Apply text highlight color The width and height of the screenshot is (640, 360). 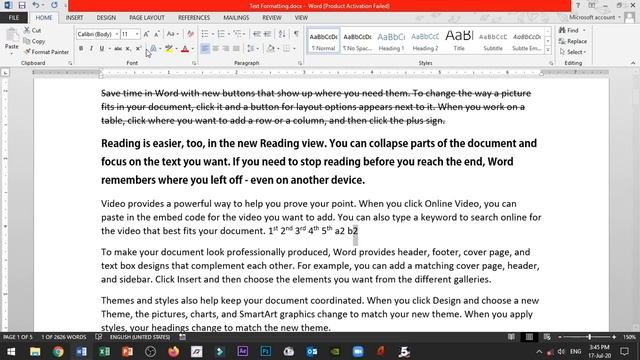tap(169, 49)
